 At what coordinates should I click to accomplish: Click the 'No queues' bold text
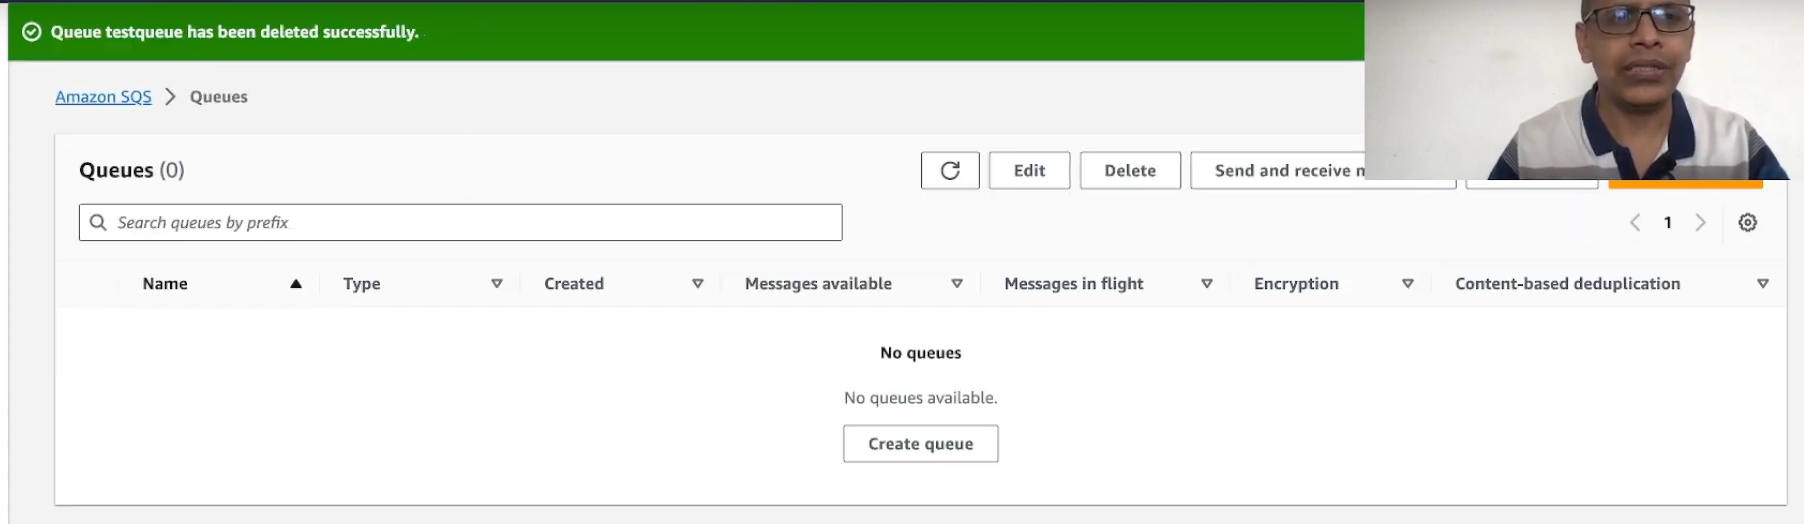(x=920, y=353)
